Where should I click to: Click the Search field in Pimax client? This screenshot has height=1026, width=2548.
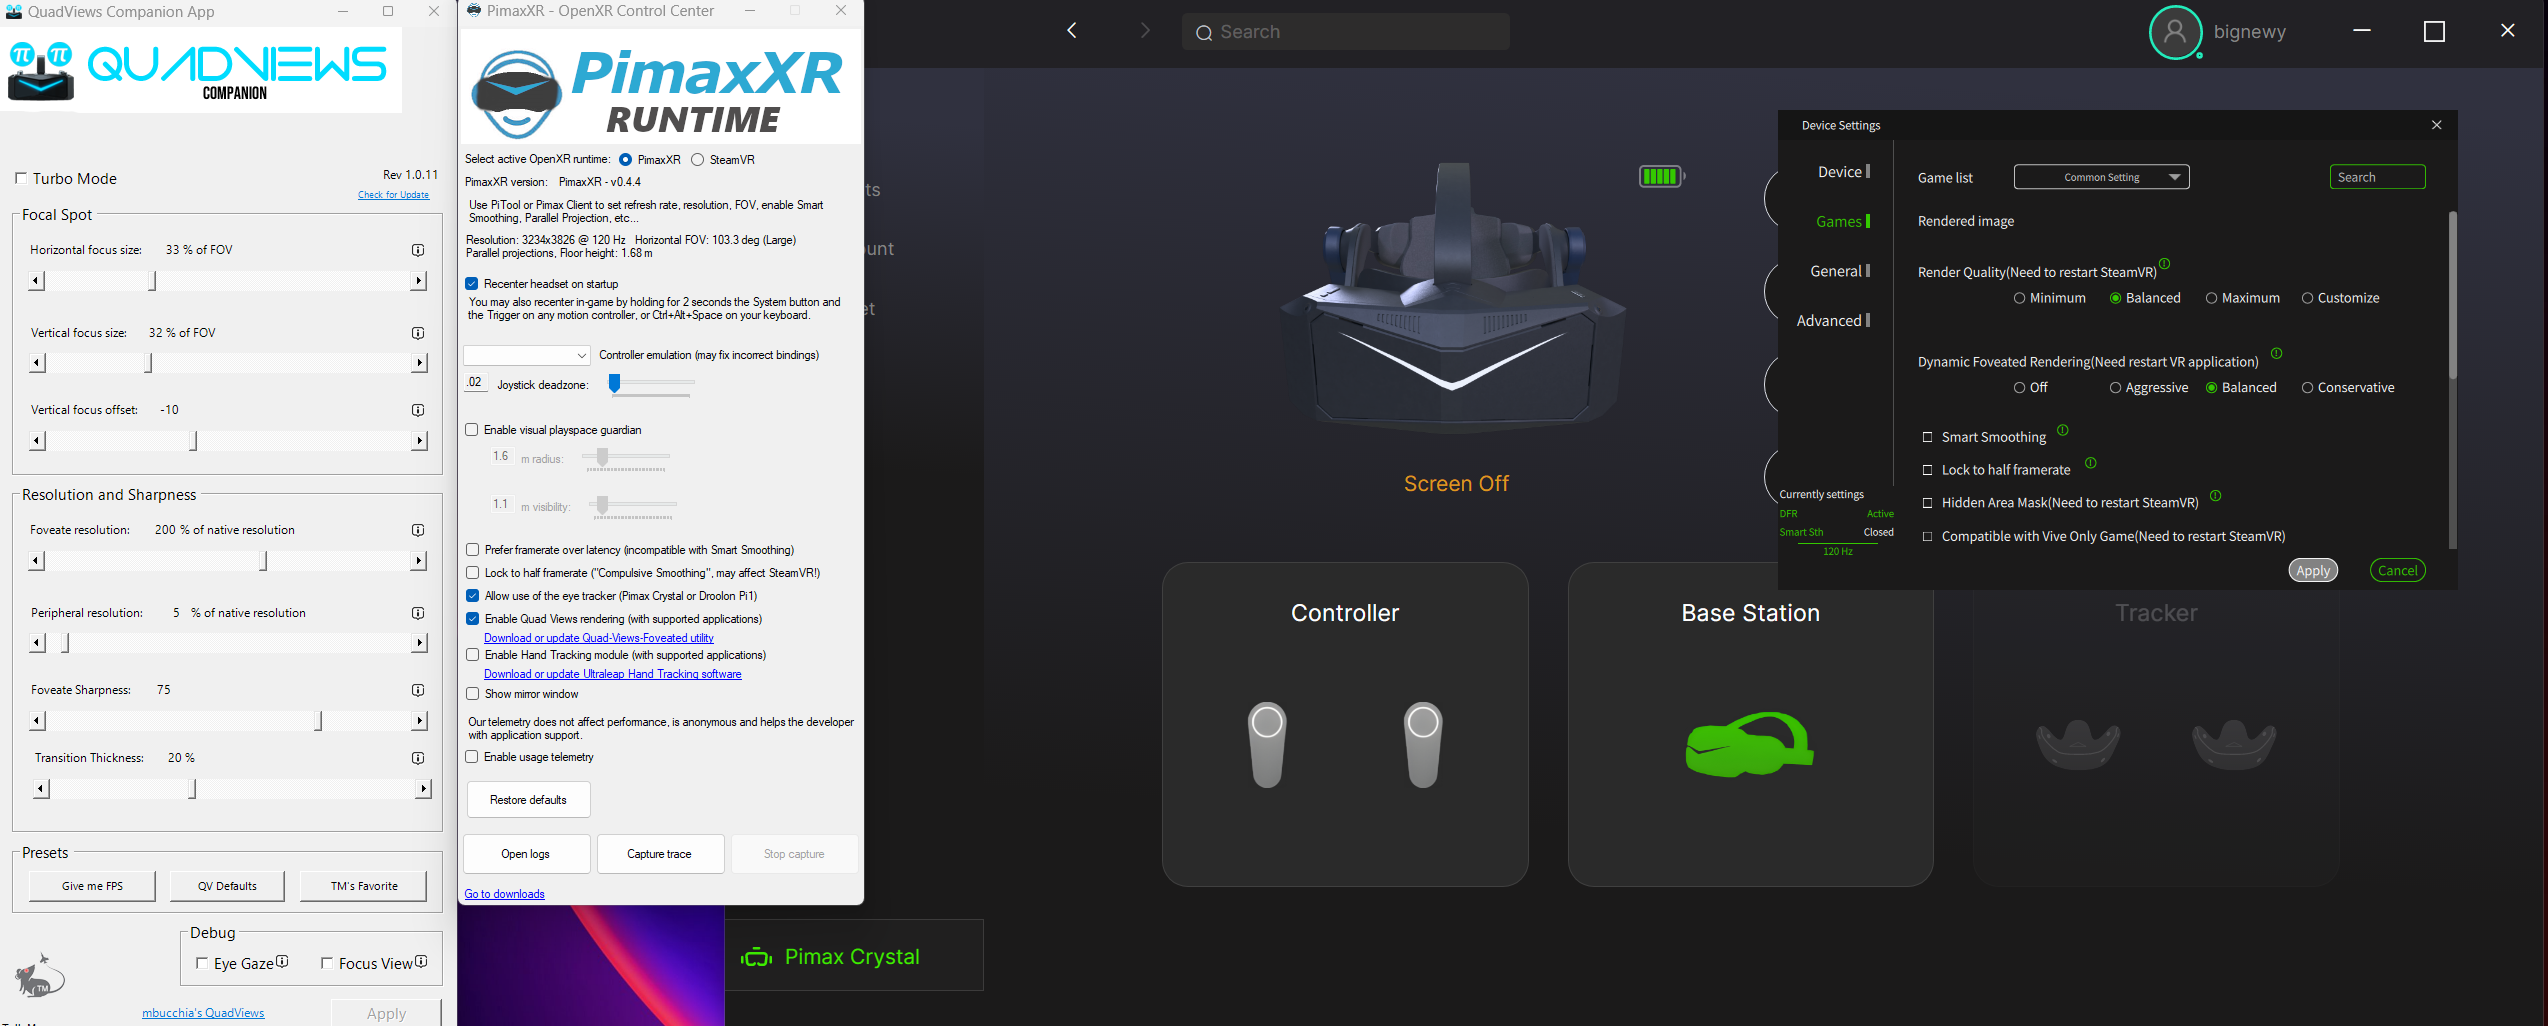click(1345, 32)
